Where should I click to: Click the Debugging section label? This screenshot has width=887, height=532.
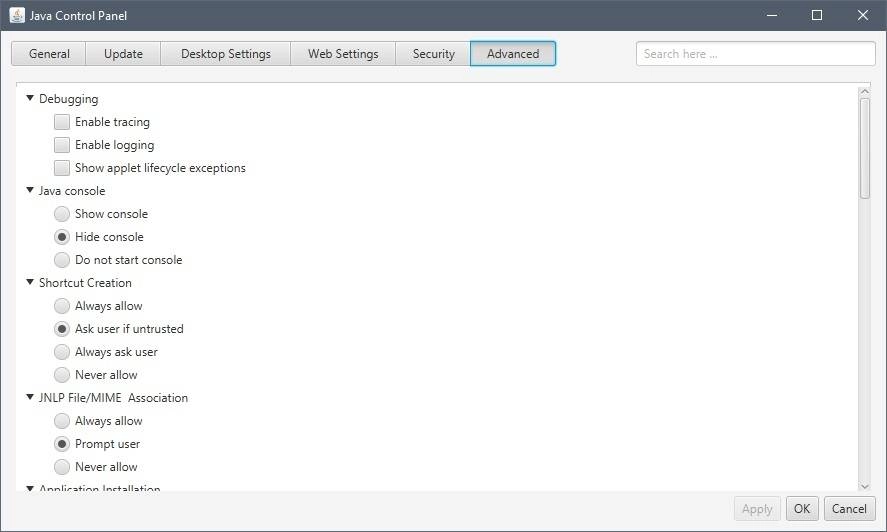68,99
